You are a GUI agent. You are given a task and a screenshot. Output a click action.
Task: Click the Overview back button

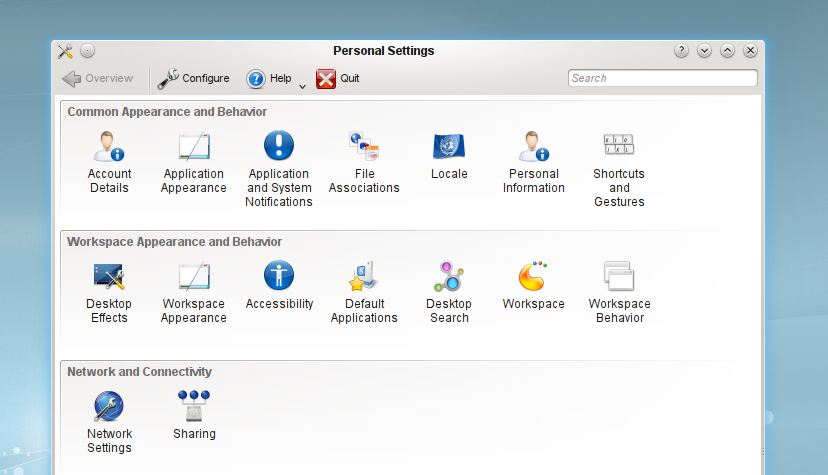tap(98, 79)
